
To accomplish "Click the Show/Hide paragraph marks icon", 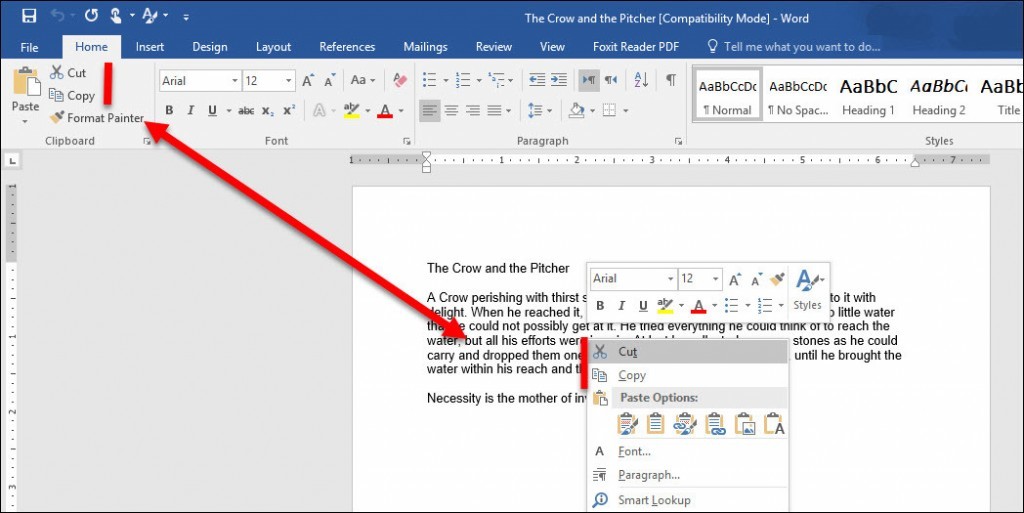I will click(671, 80).
